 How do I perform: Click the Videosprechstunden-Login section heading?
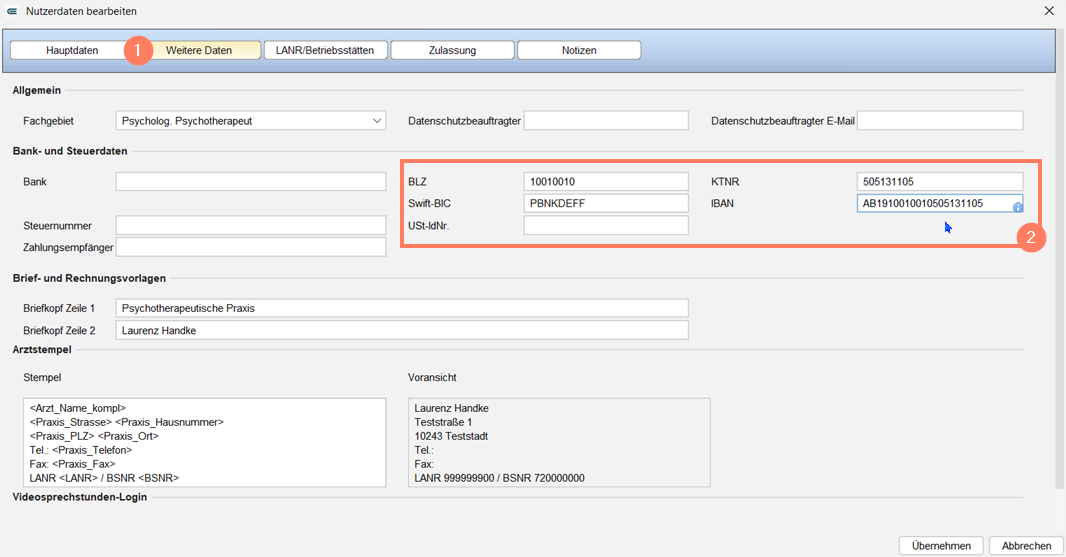point(80,497)
